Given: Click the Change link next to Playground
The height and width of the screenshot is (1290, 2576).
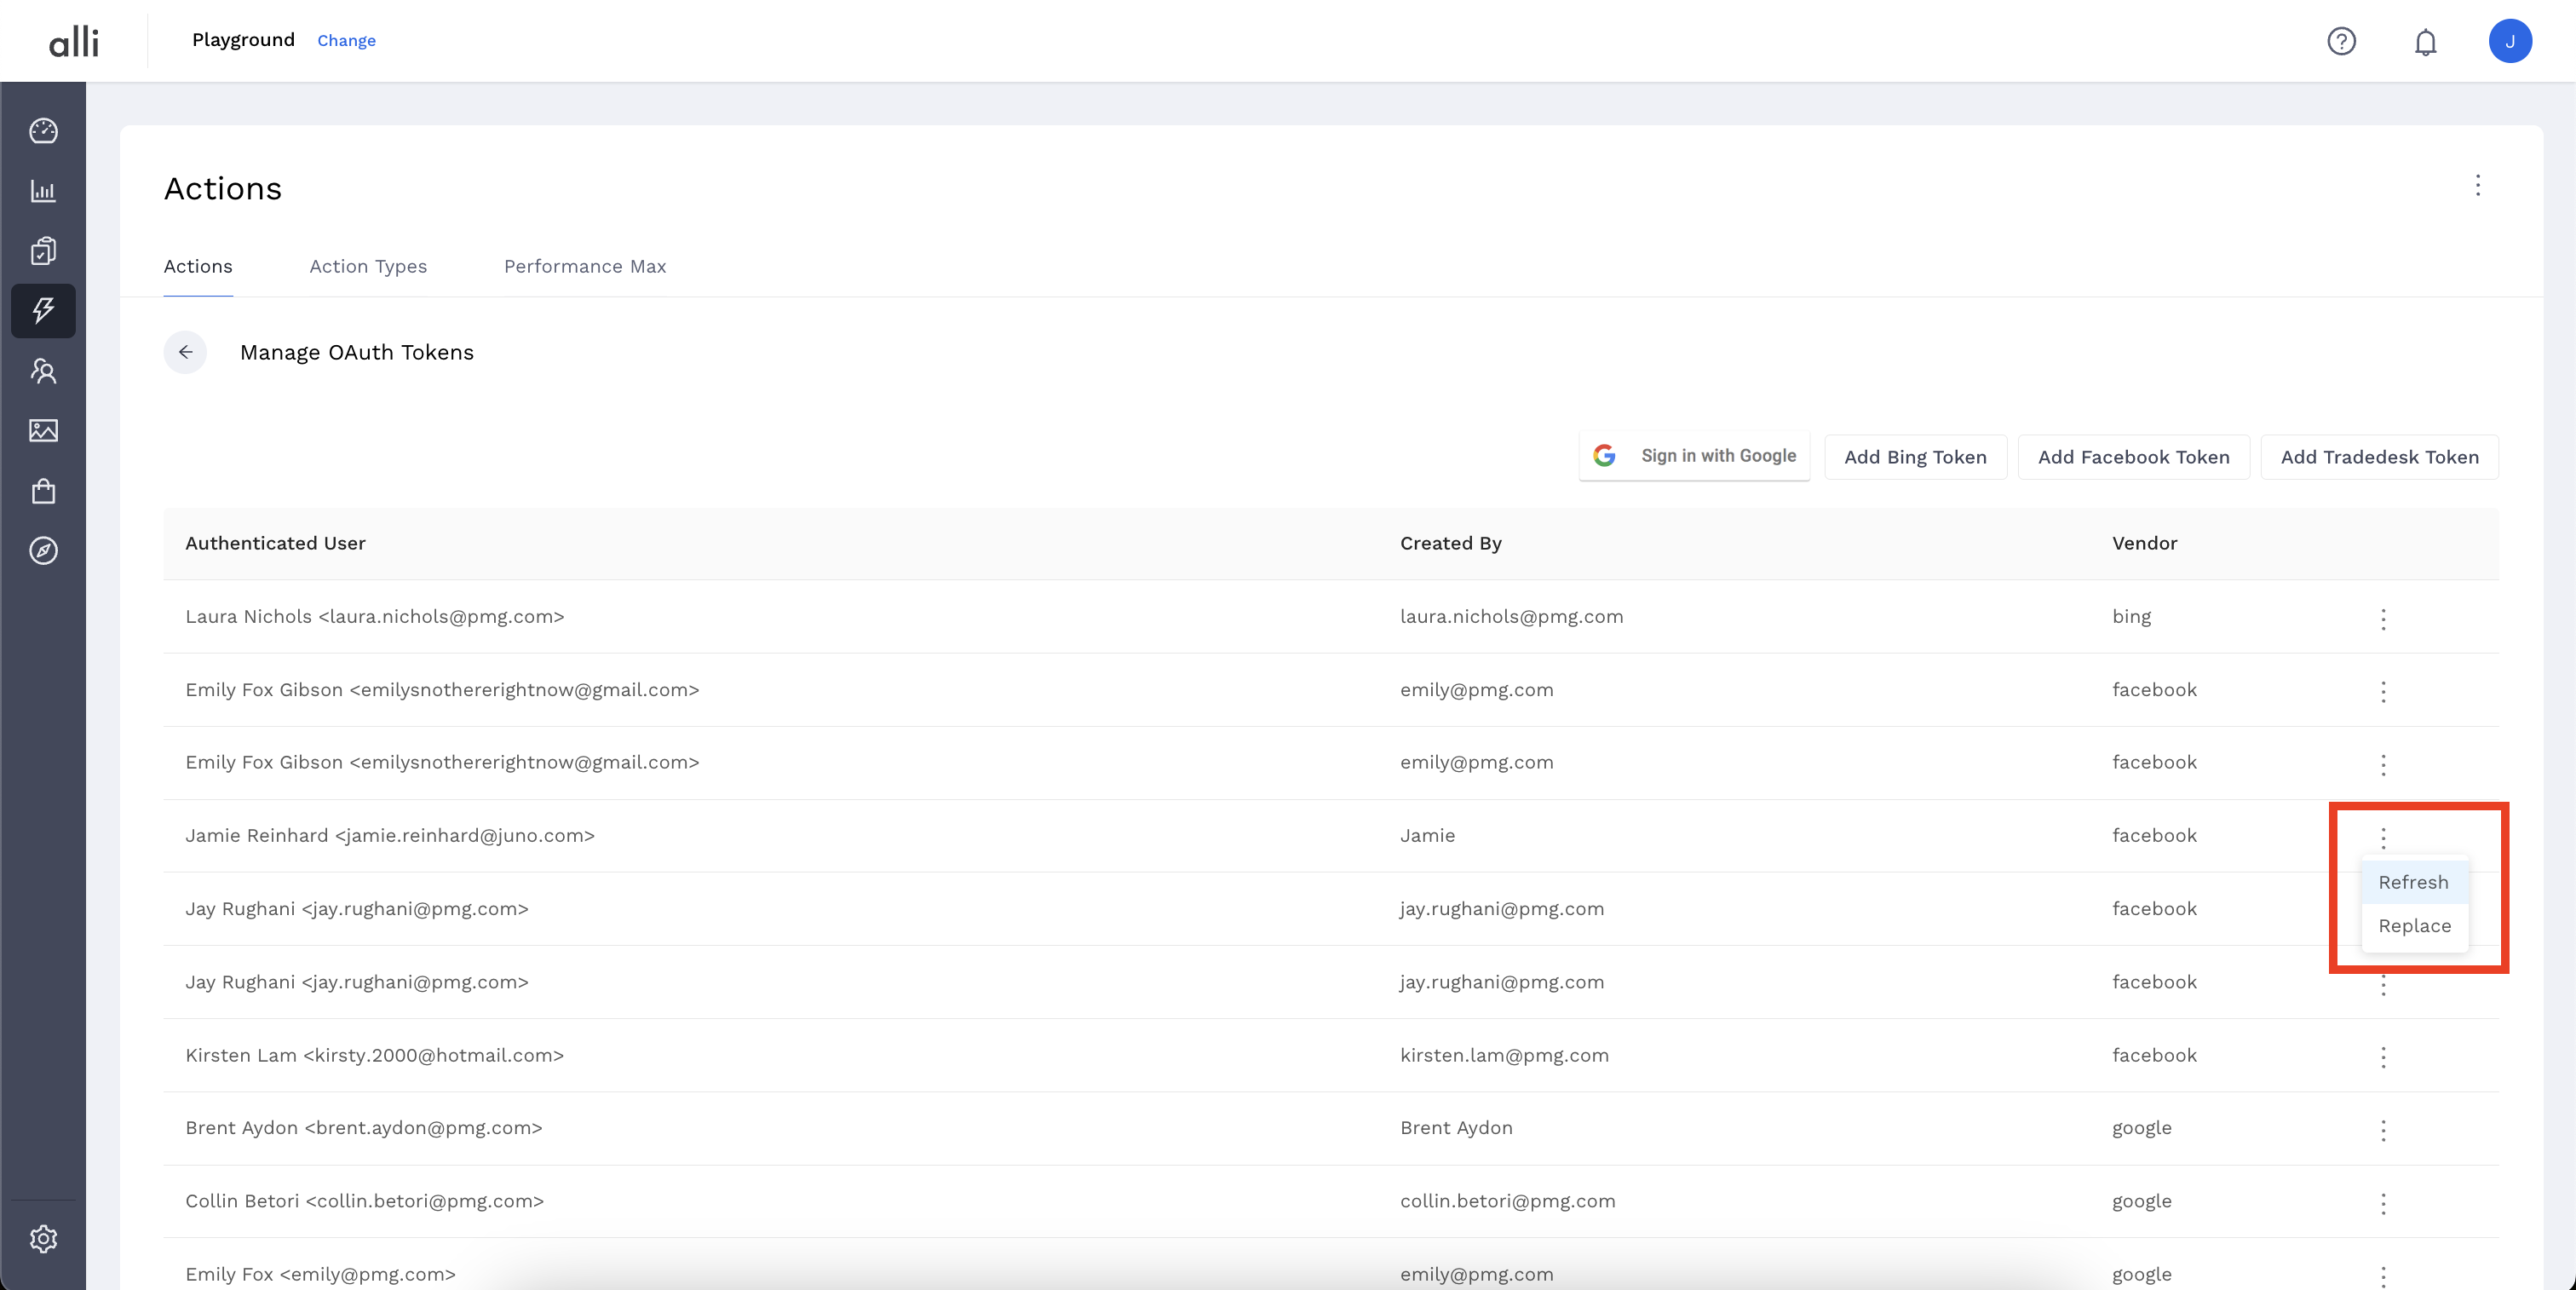Looking at the screenshot, I should point(346,41).
